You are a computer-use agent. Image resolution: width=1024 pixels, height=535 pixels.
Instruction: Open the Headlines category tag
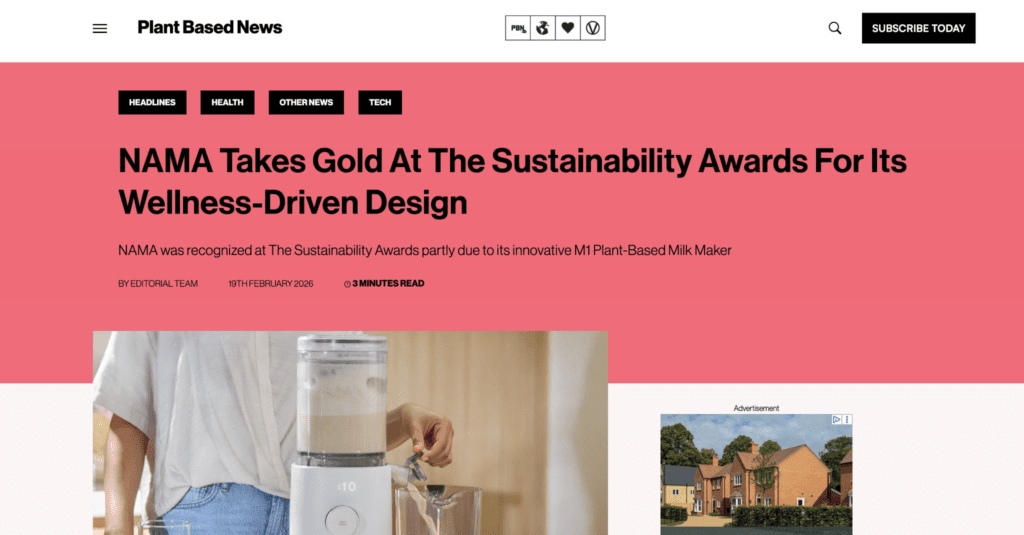(152, 102)
